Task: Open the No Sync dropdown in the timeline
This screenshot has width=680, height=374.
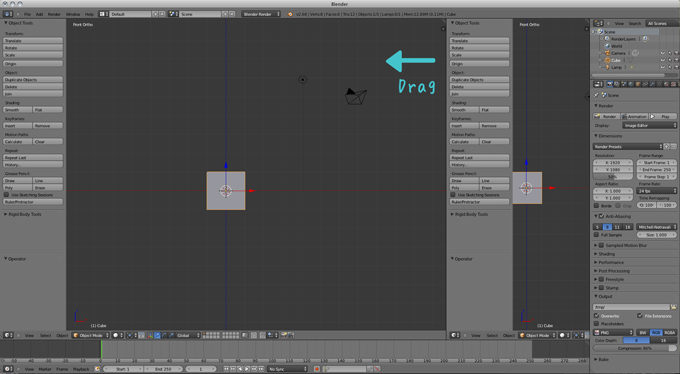Action: coord(287,369)
